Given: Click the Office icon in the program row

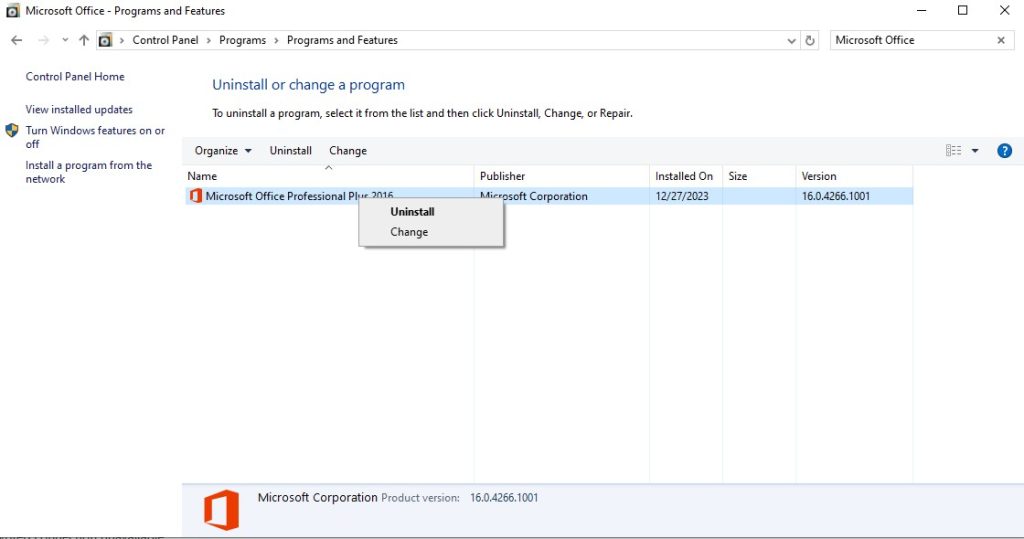Looking at the screenshot, I should point(195,196).
